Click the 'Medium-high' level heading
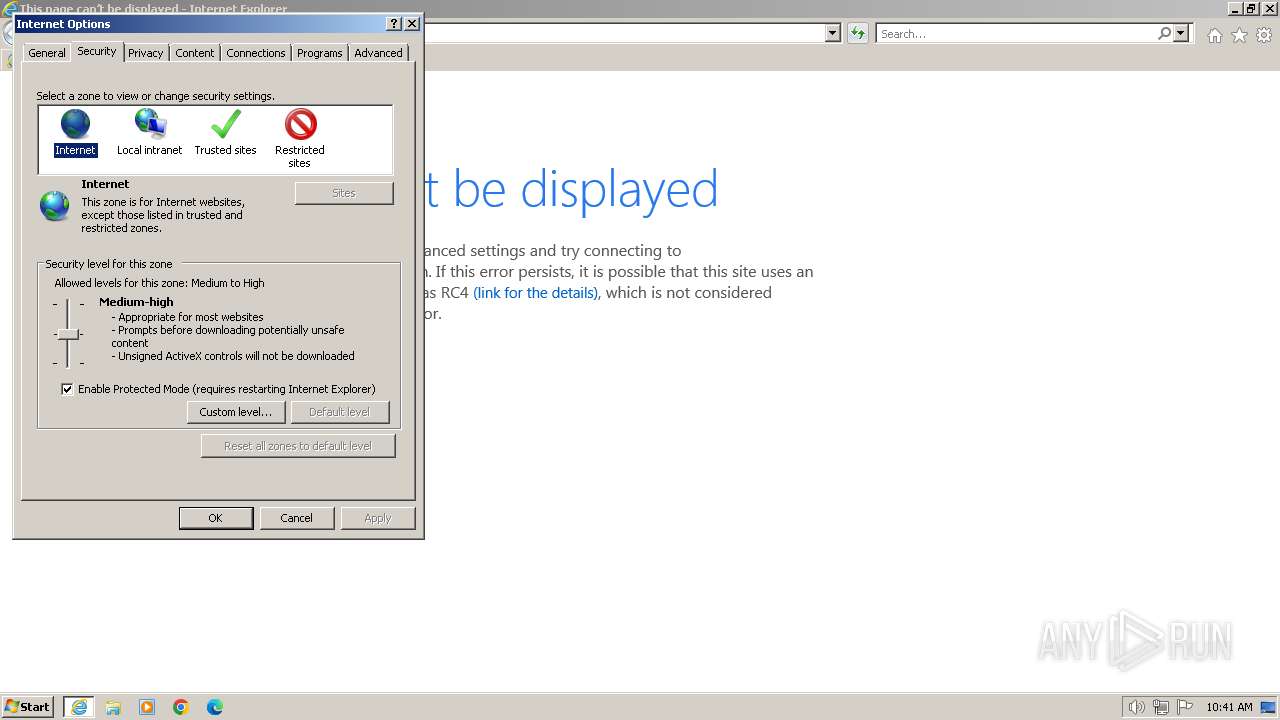 pyautogui.click(x=136, y=302)
